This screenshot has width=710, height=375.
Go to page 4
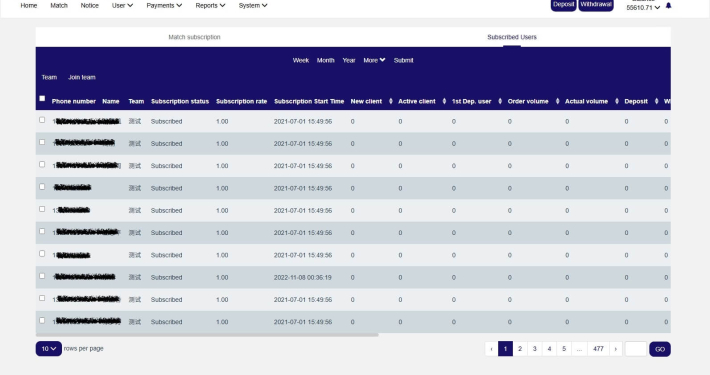(549, 349)
